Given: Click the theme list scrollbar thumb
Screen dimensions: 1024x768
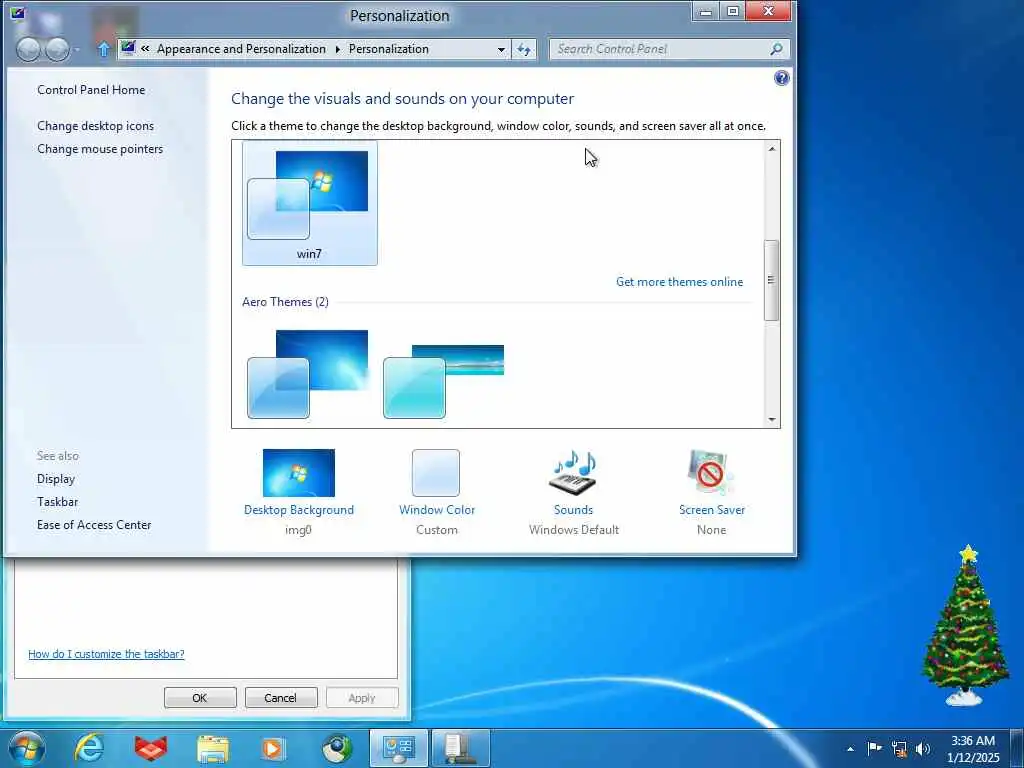Looking at the screenshot, I should (x=771, y=280).
